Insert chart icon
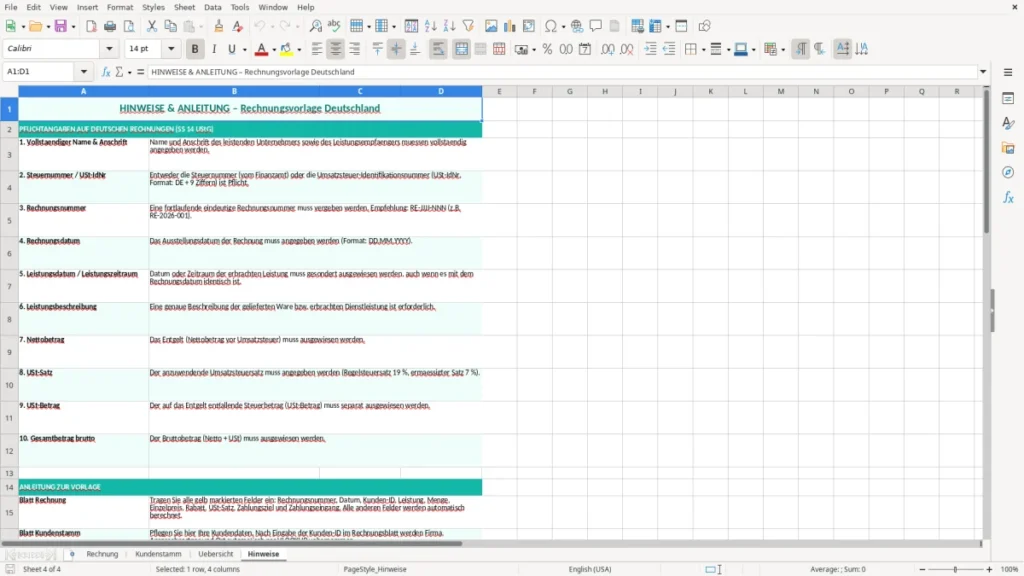1024x576 pixels. click(510, 26)
